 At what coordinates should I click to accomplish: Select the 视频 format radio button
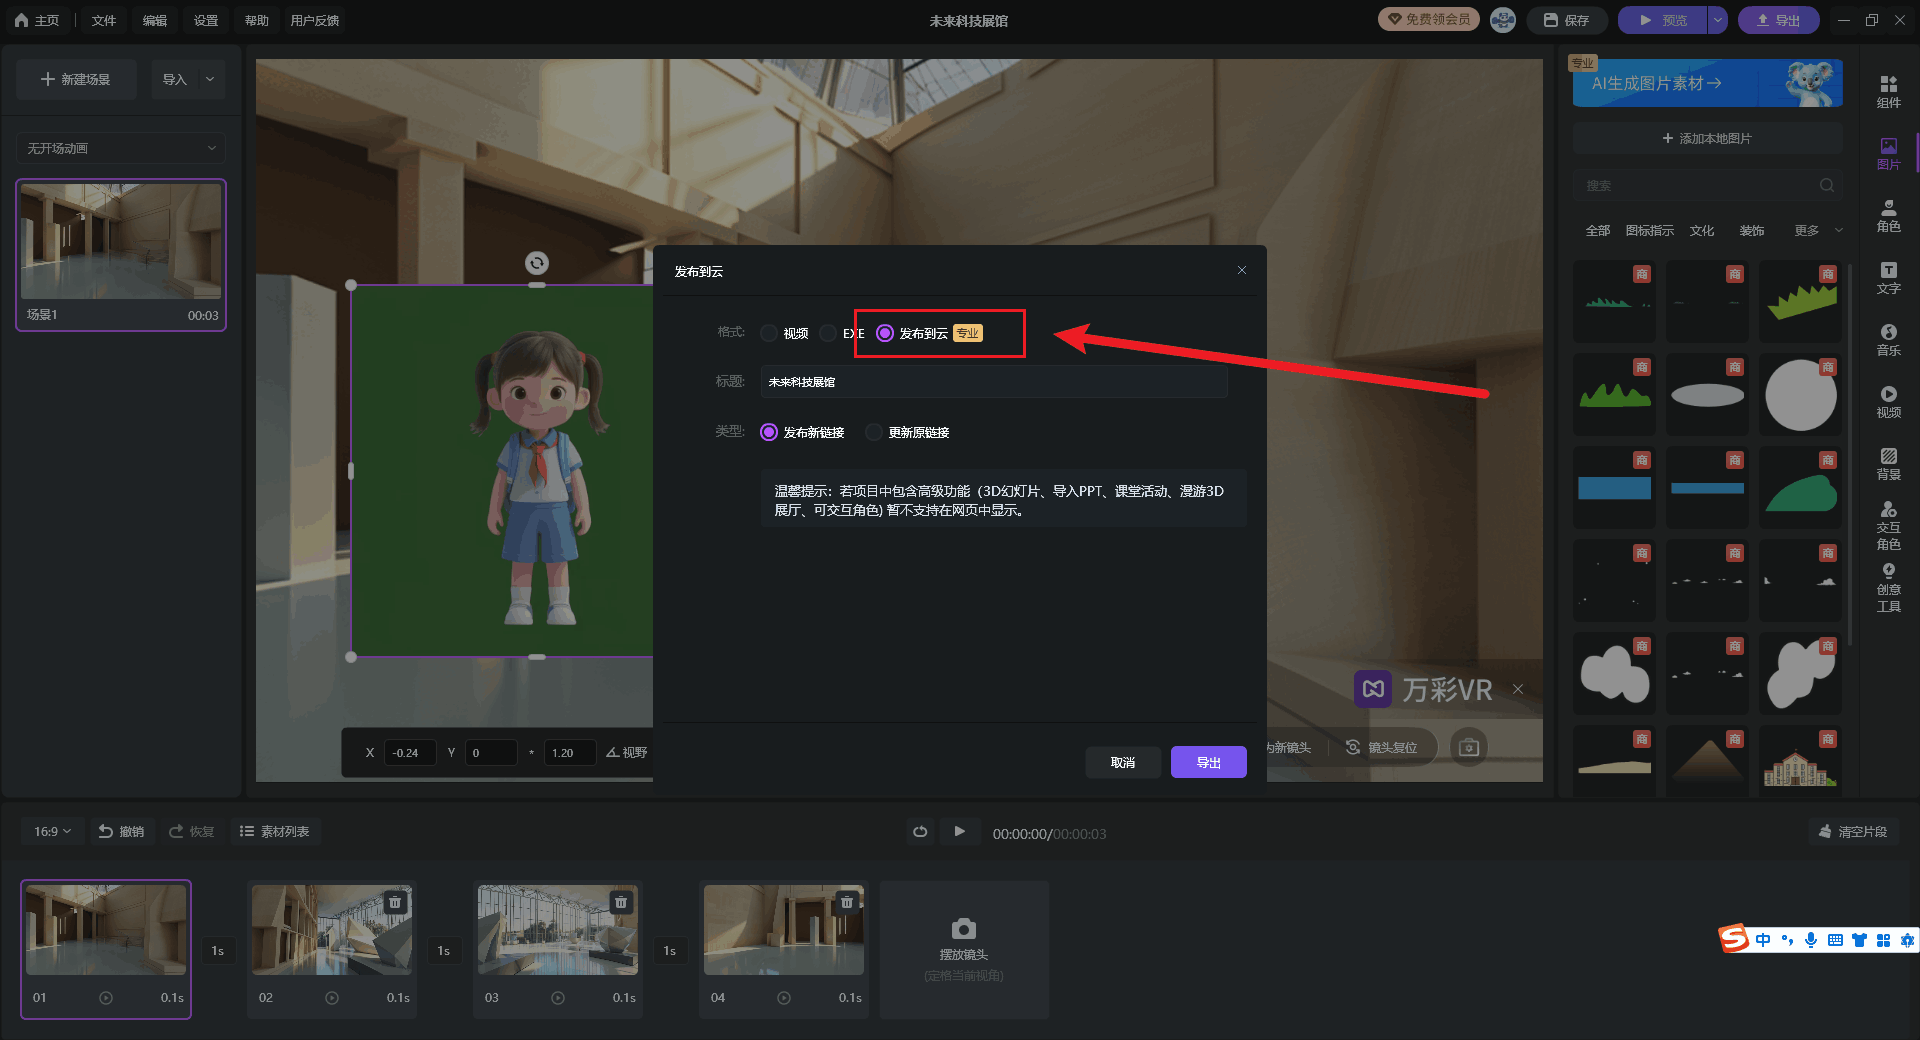(769, 334)
